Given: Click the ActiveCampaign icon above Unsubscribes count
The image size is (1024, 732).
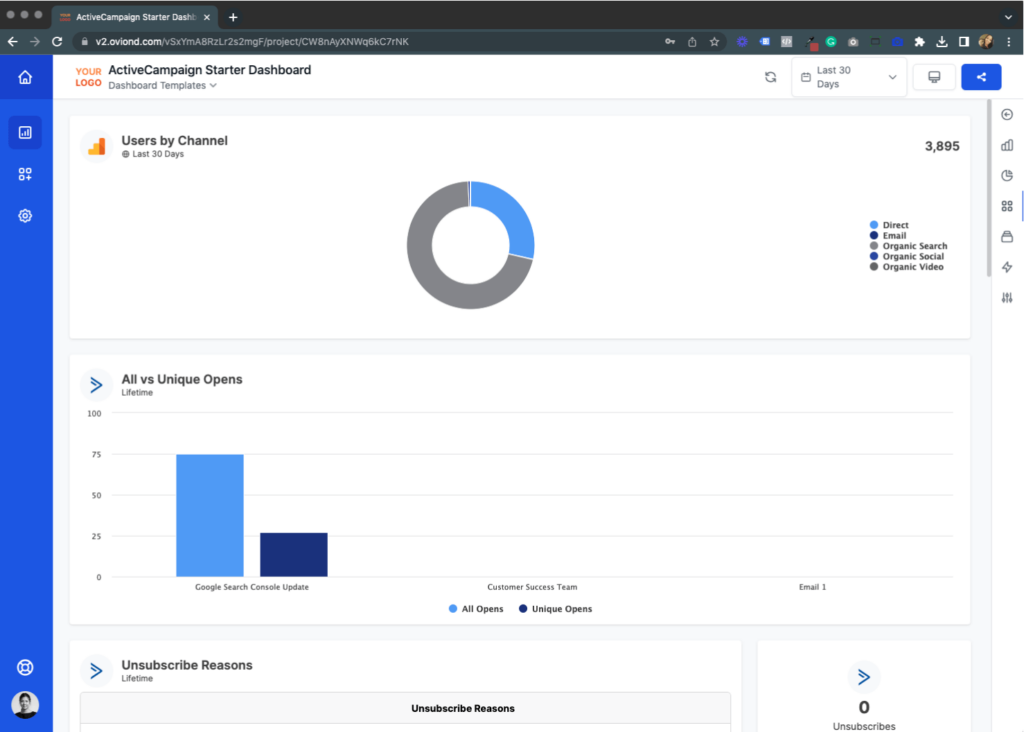Looking at the screenshot, I should pos(863,677).
